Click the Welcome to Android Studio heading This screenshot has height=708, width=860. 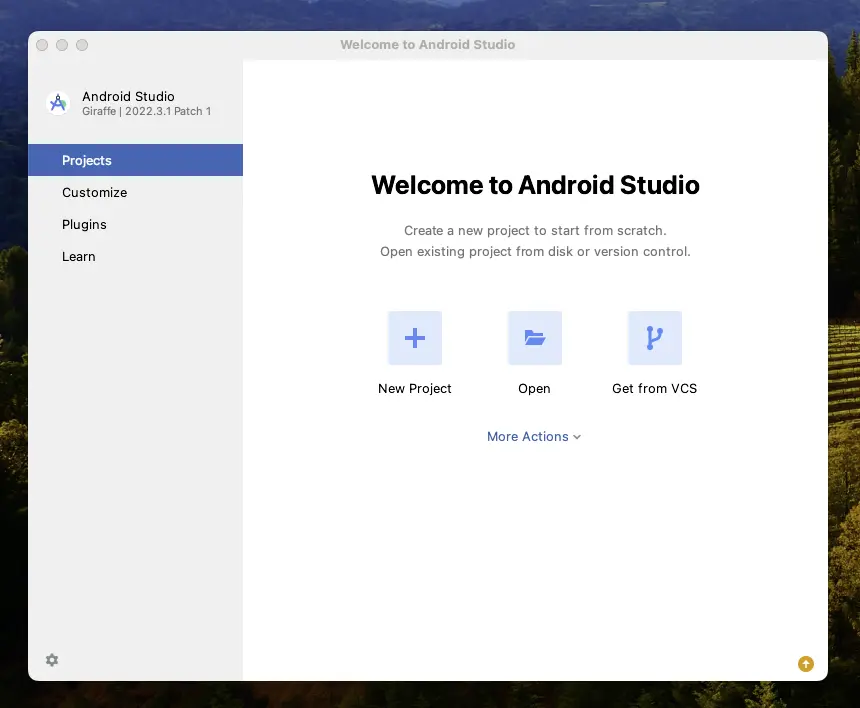(x=535, y=185)
